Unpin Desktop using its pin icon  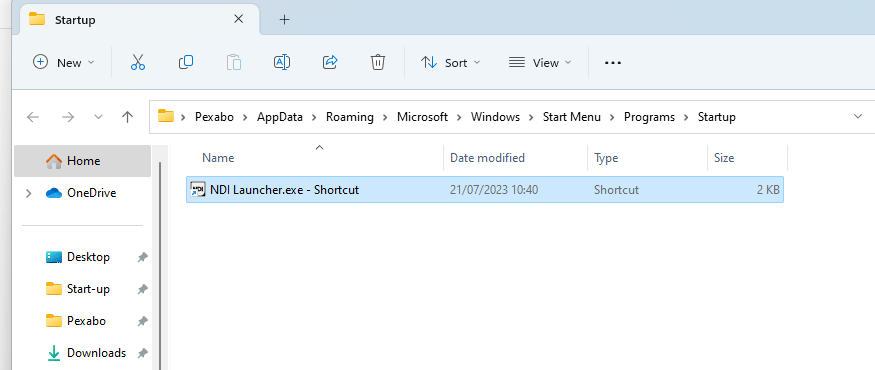pyautogui.click(x=142, y=257)
